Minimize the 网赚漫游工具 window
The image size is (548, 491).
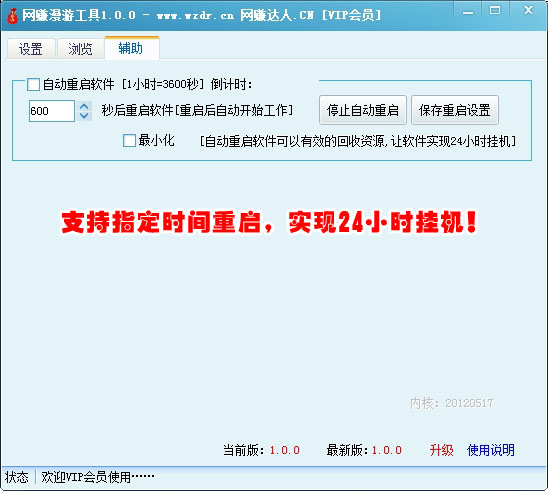coord(468,13)
